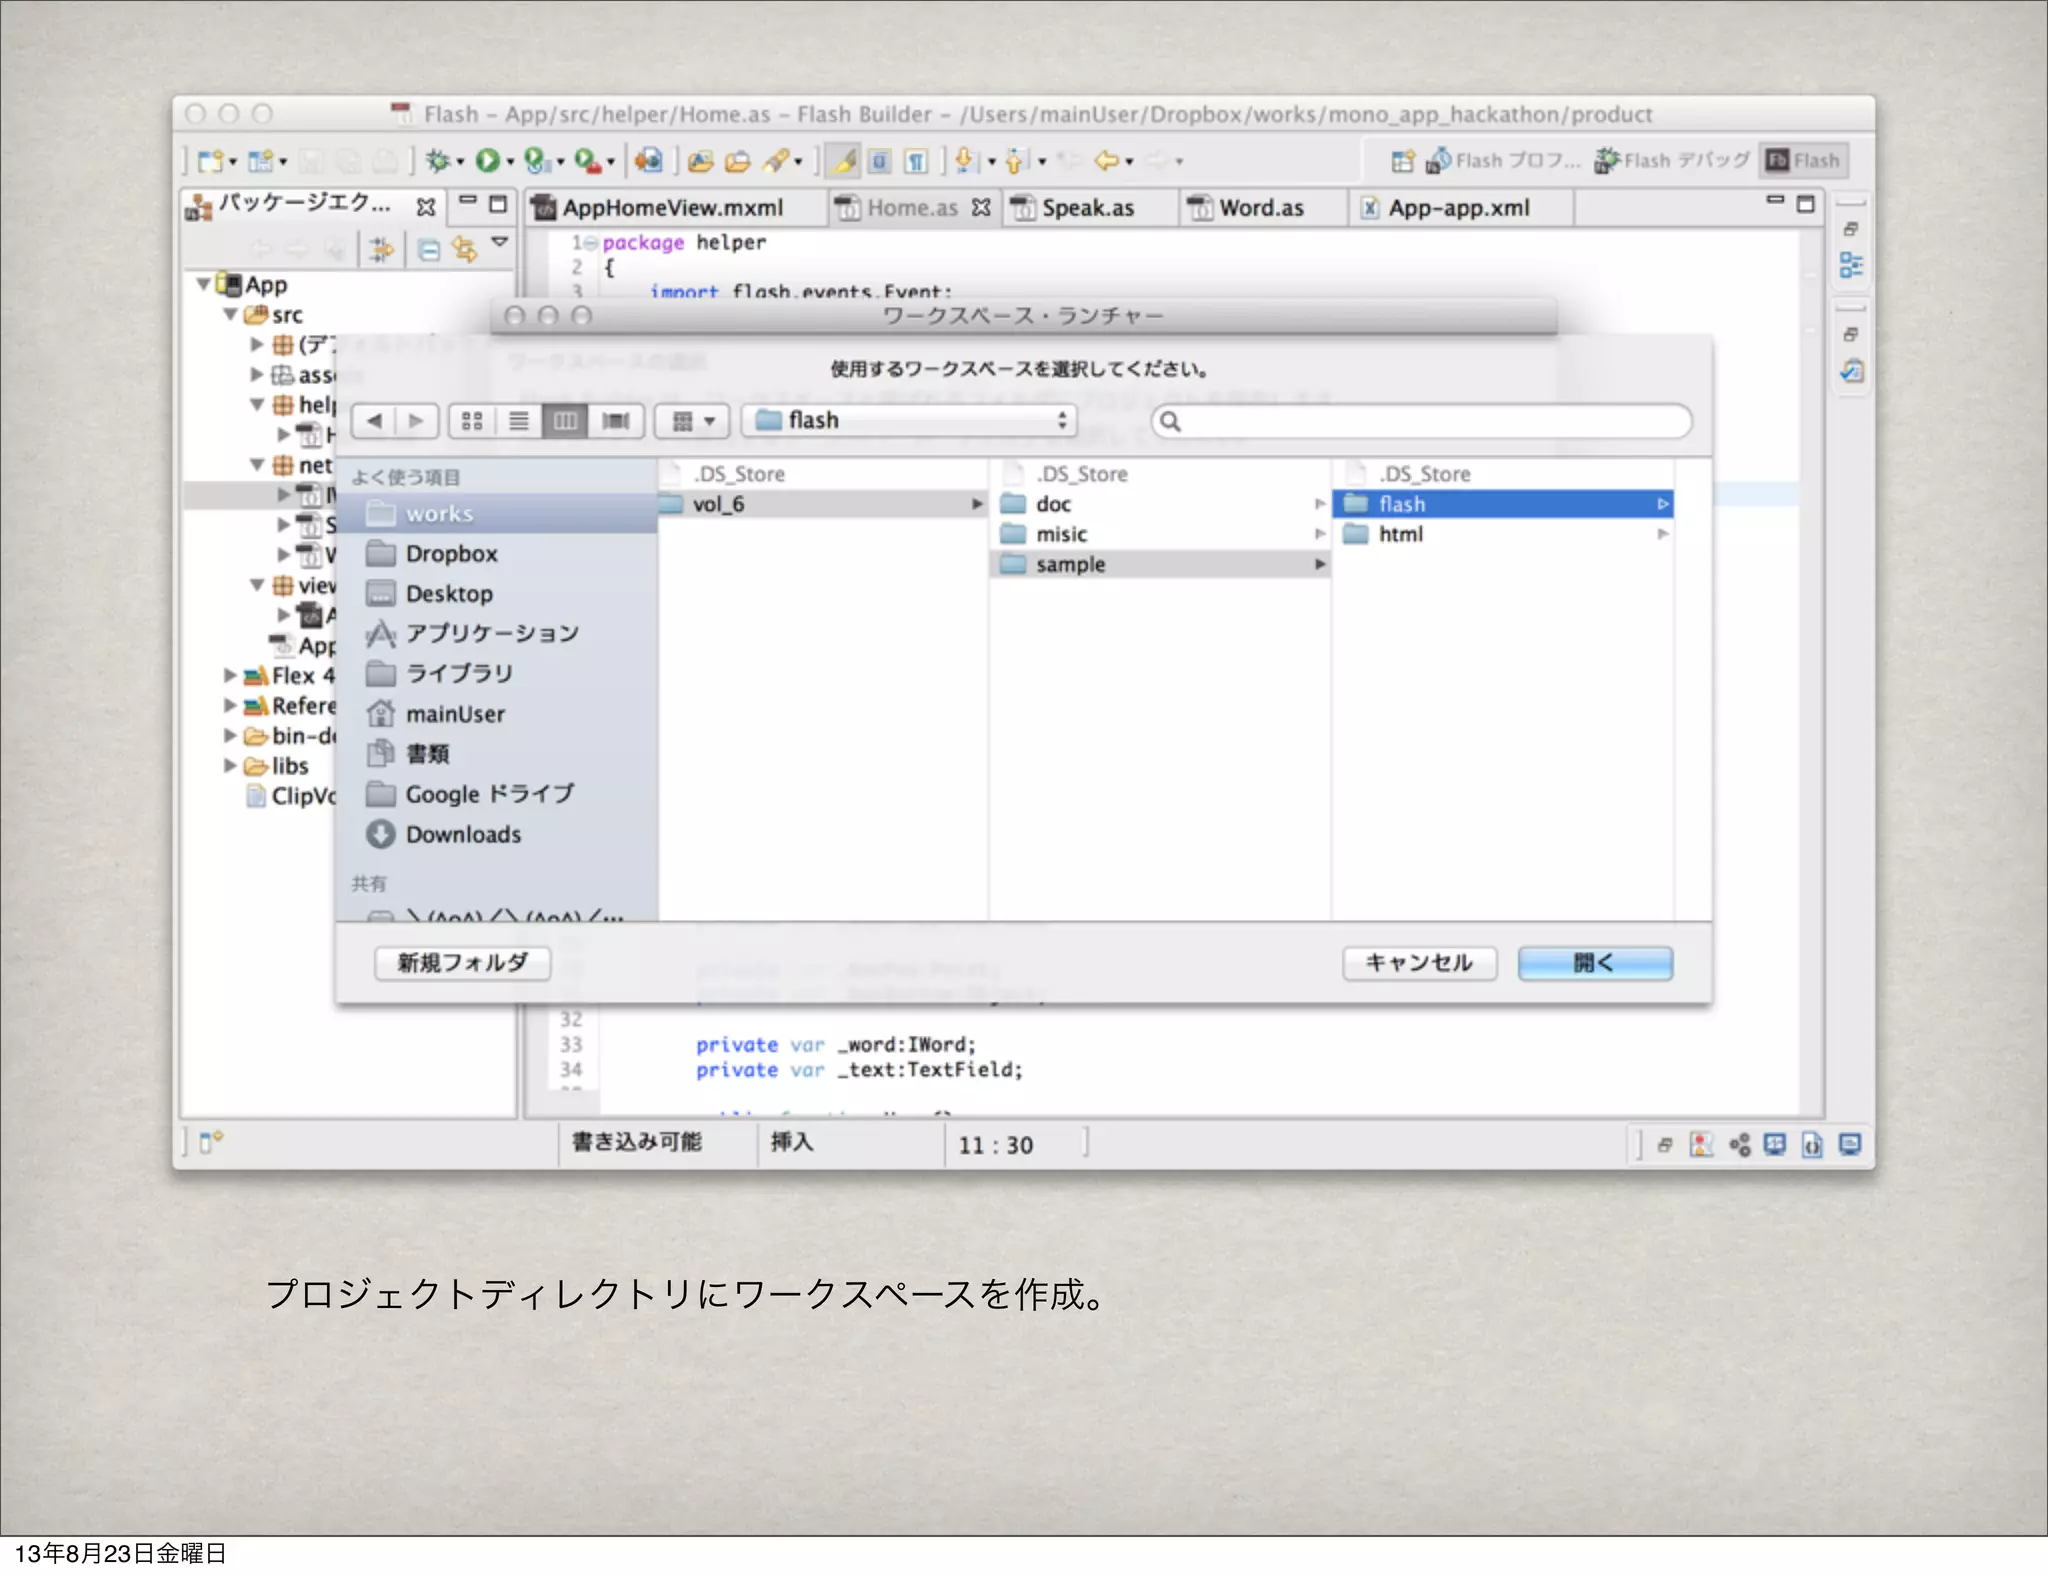The height and width of the screenshot is (1576, 2048).
Task: Click Link with Editor icon in Package Explorer
Action: coord(464,250)
